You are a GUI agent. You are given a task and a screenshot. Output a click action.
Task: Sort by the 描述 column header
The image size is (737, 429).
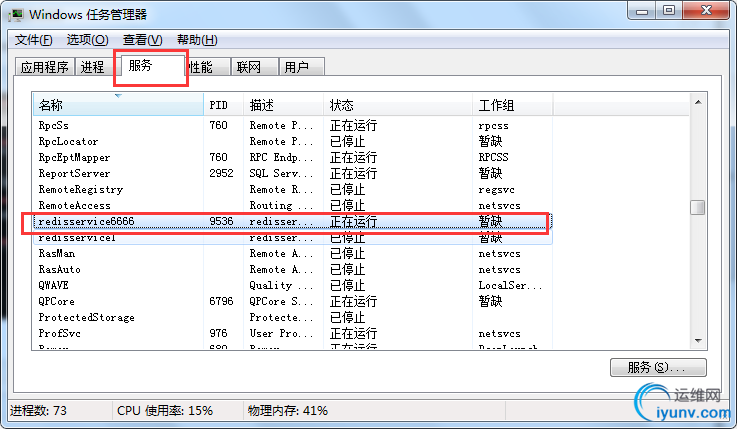(x=283, y=105)
